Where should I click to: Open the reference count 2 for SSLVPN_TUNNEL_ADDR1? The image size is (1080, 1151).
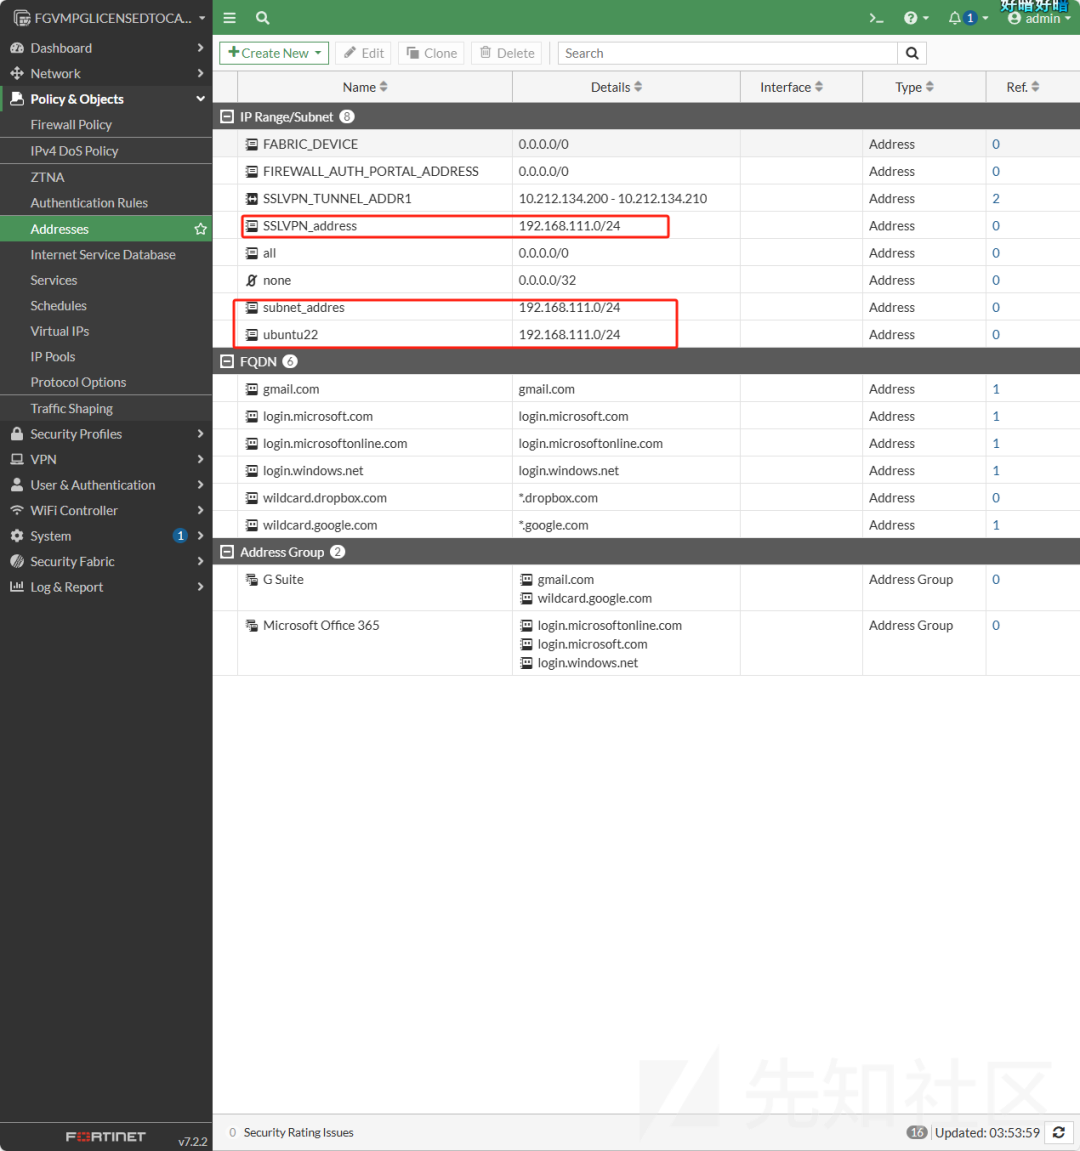(996, 199)
